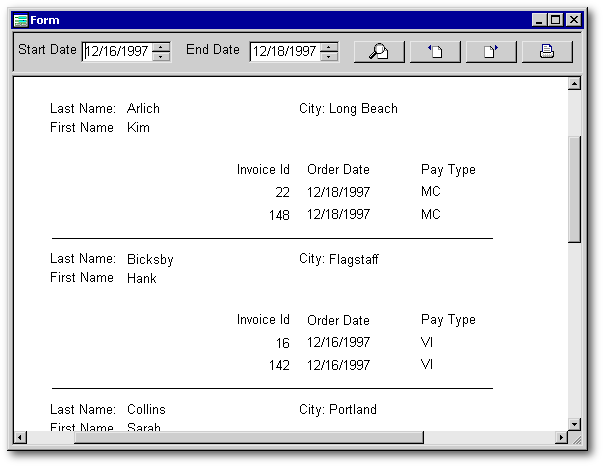Decrease End Date with down spinner arrow
Viewport: 603px width, 466px height.
(329, 56)
